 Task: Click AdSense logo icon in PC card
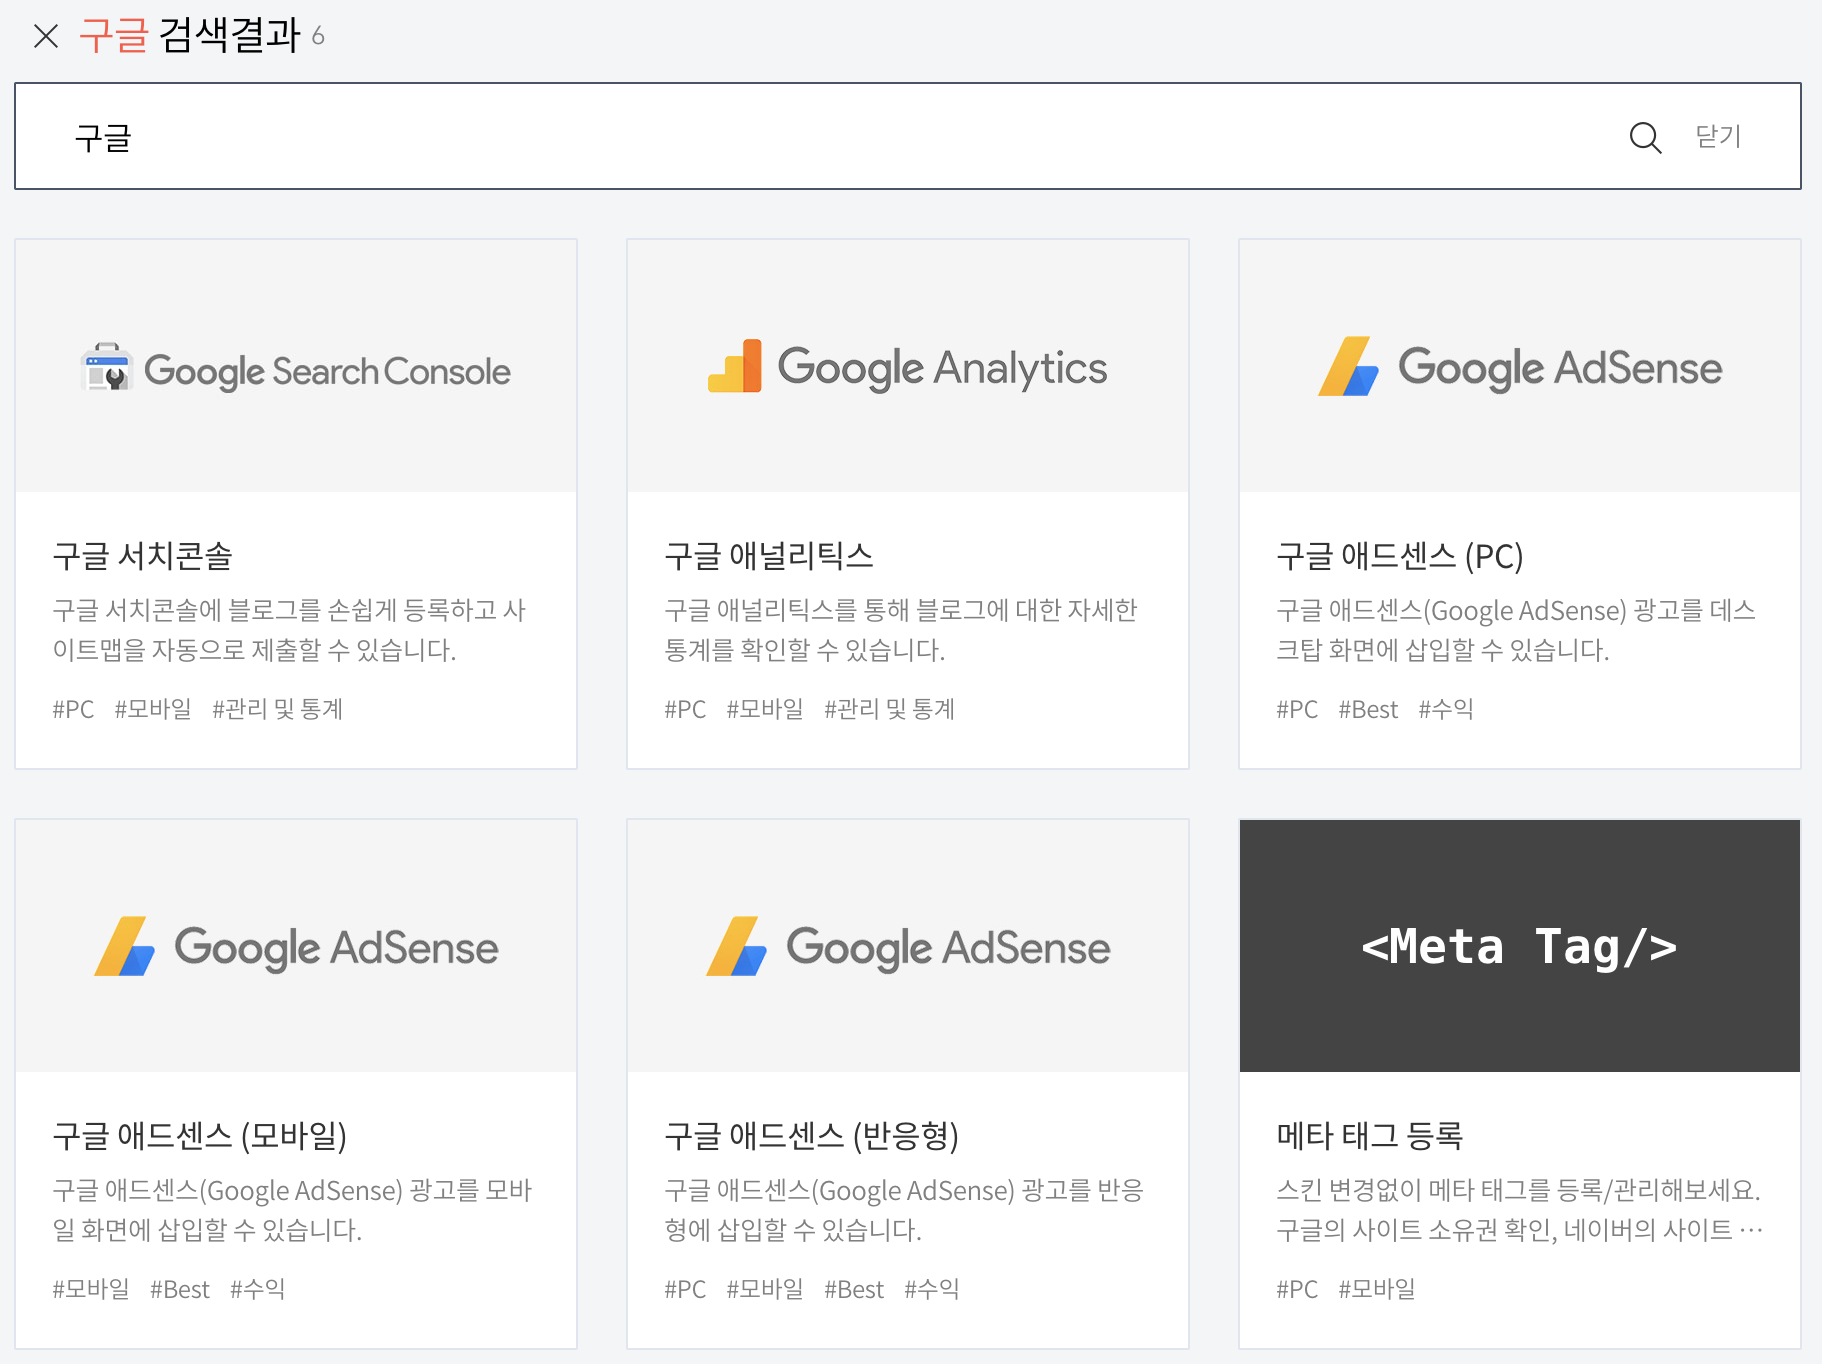1348,367
